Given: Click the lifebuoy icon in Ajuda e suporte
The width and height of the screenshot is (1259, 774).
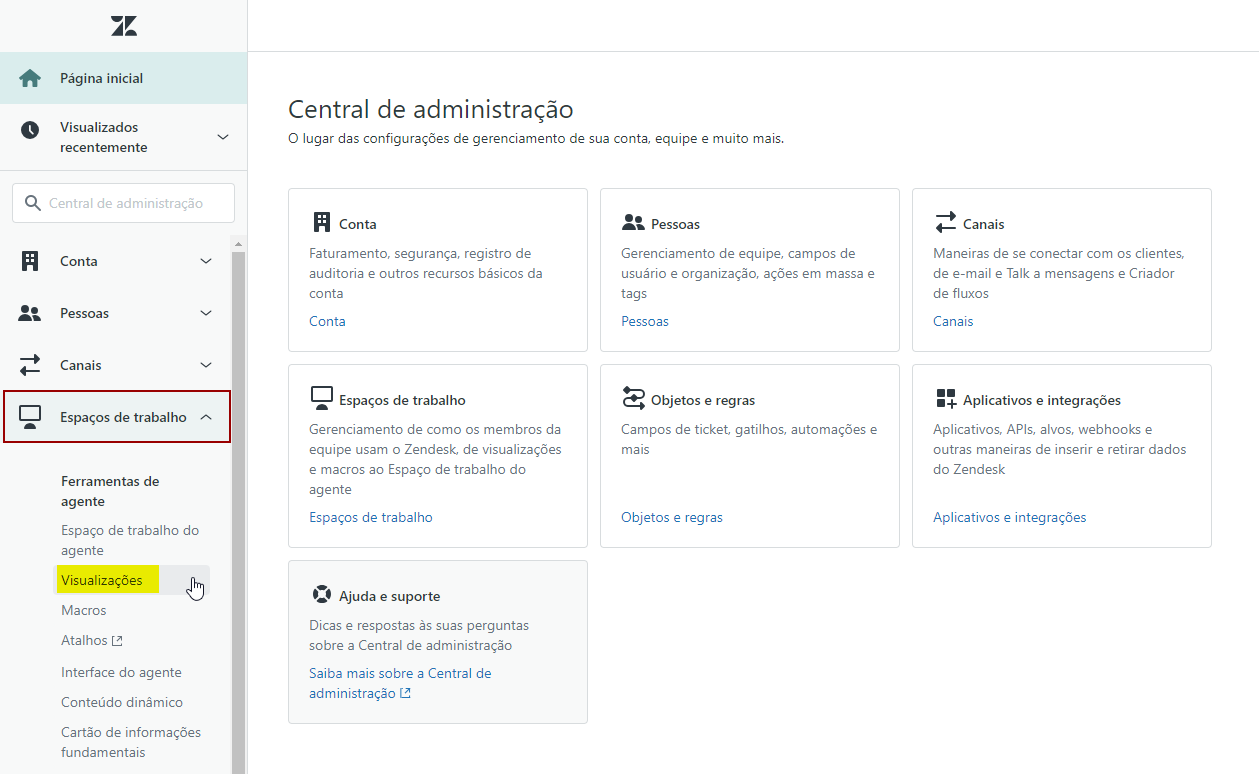Looking at the screenshot, I should (x=321, y=594).
